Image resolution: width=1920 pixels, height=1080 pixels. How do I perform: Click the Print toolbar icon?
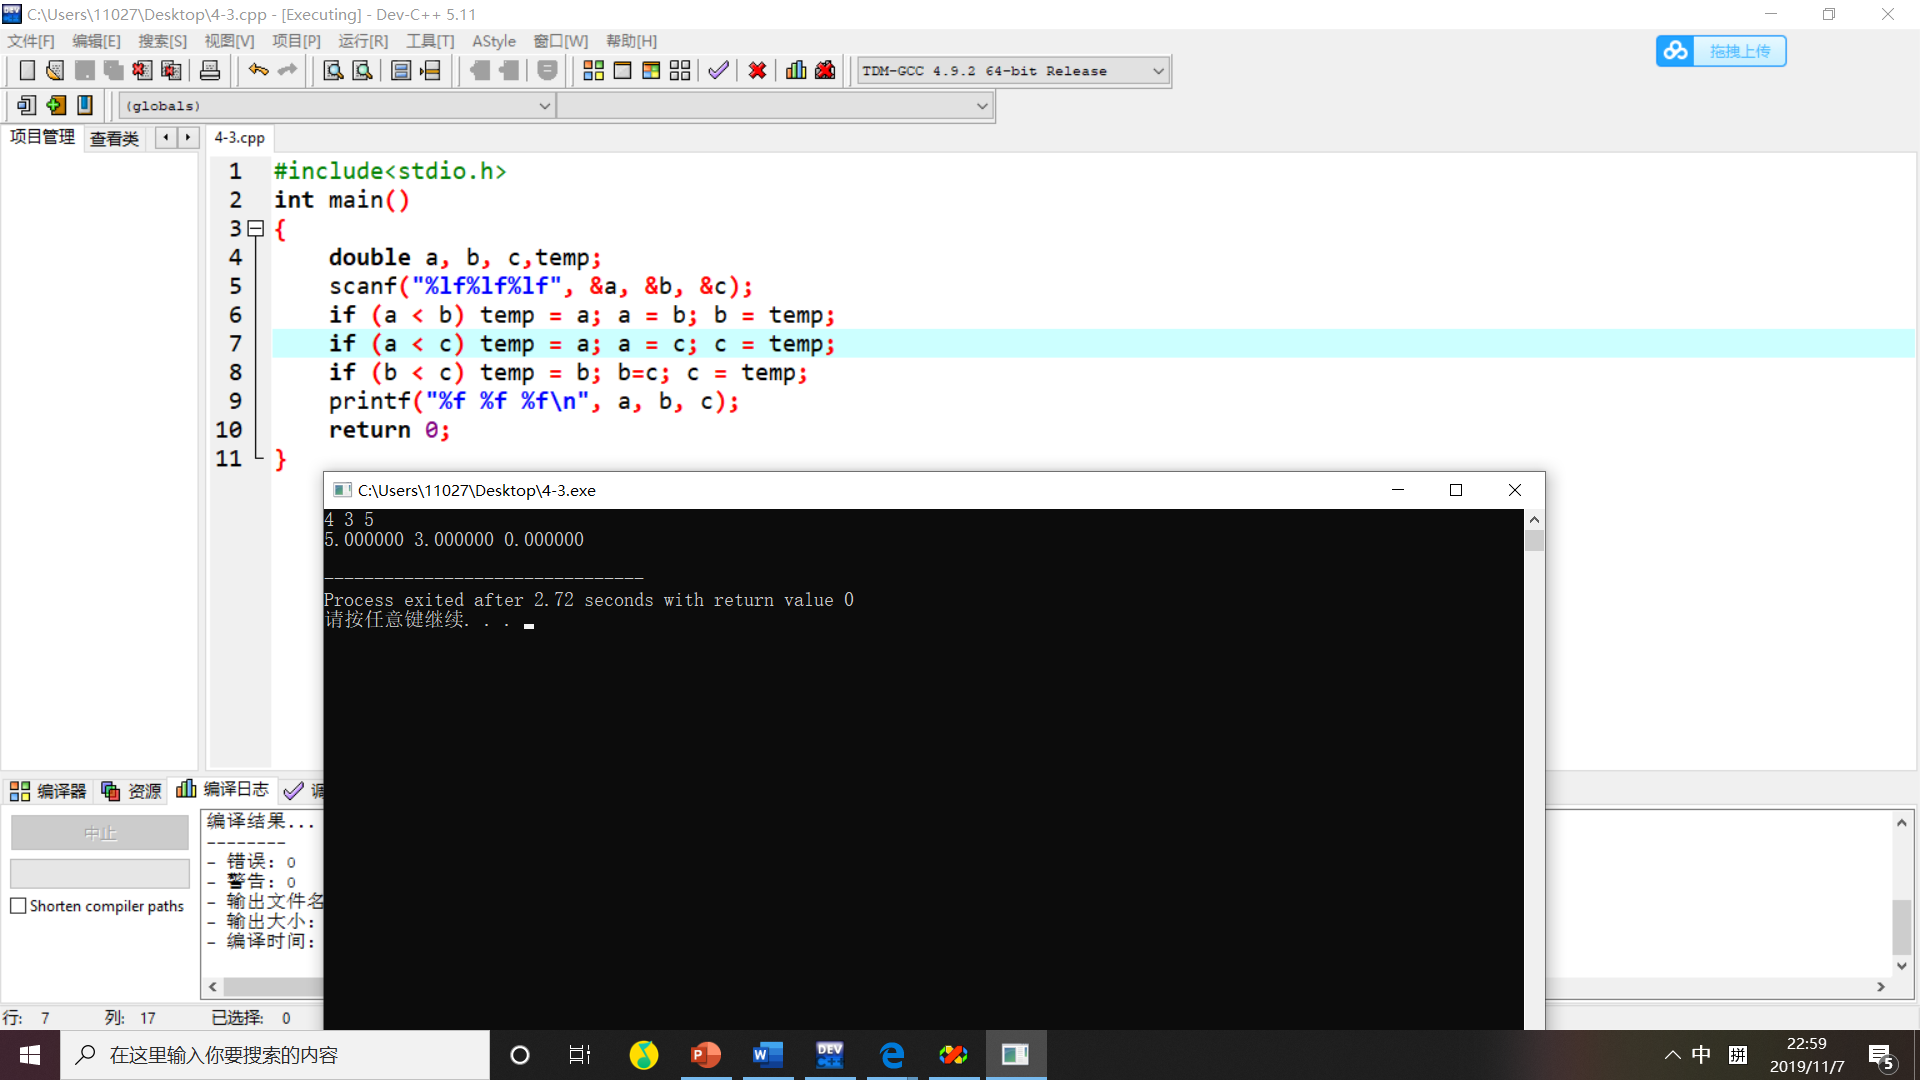pyautogui.click(x=210, y=70)
